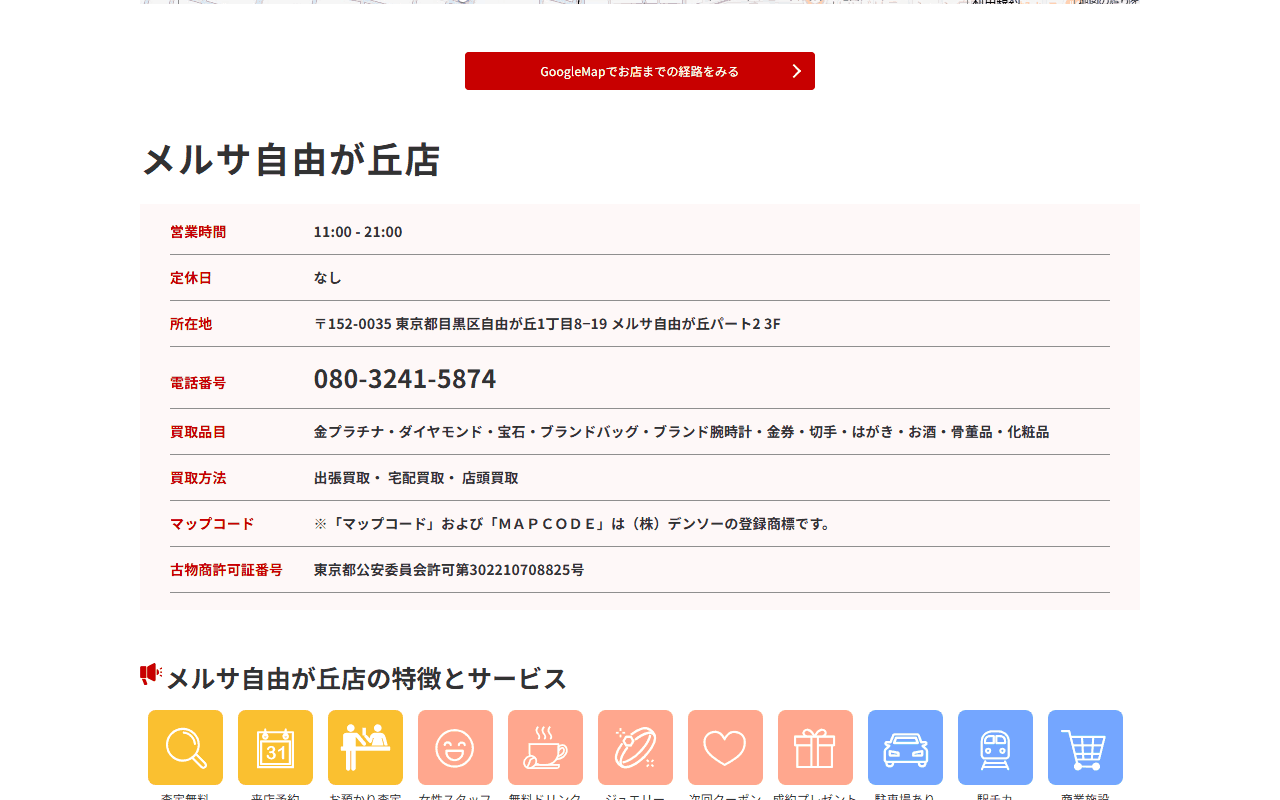Click the arrow chevron on the GoogleMap button
1280x800 pixels.
797,71
